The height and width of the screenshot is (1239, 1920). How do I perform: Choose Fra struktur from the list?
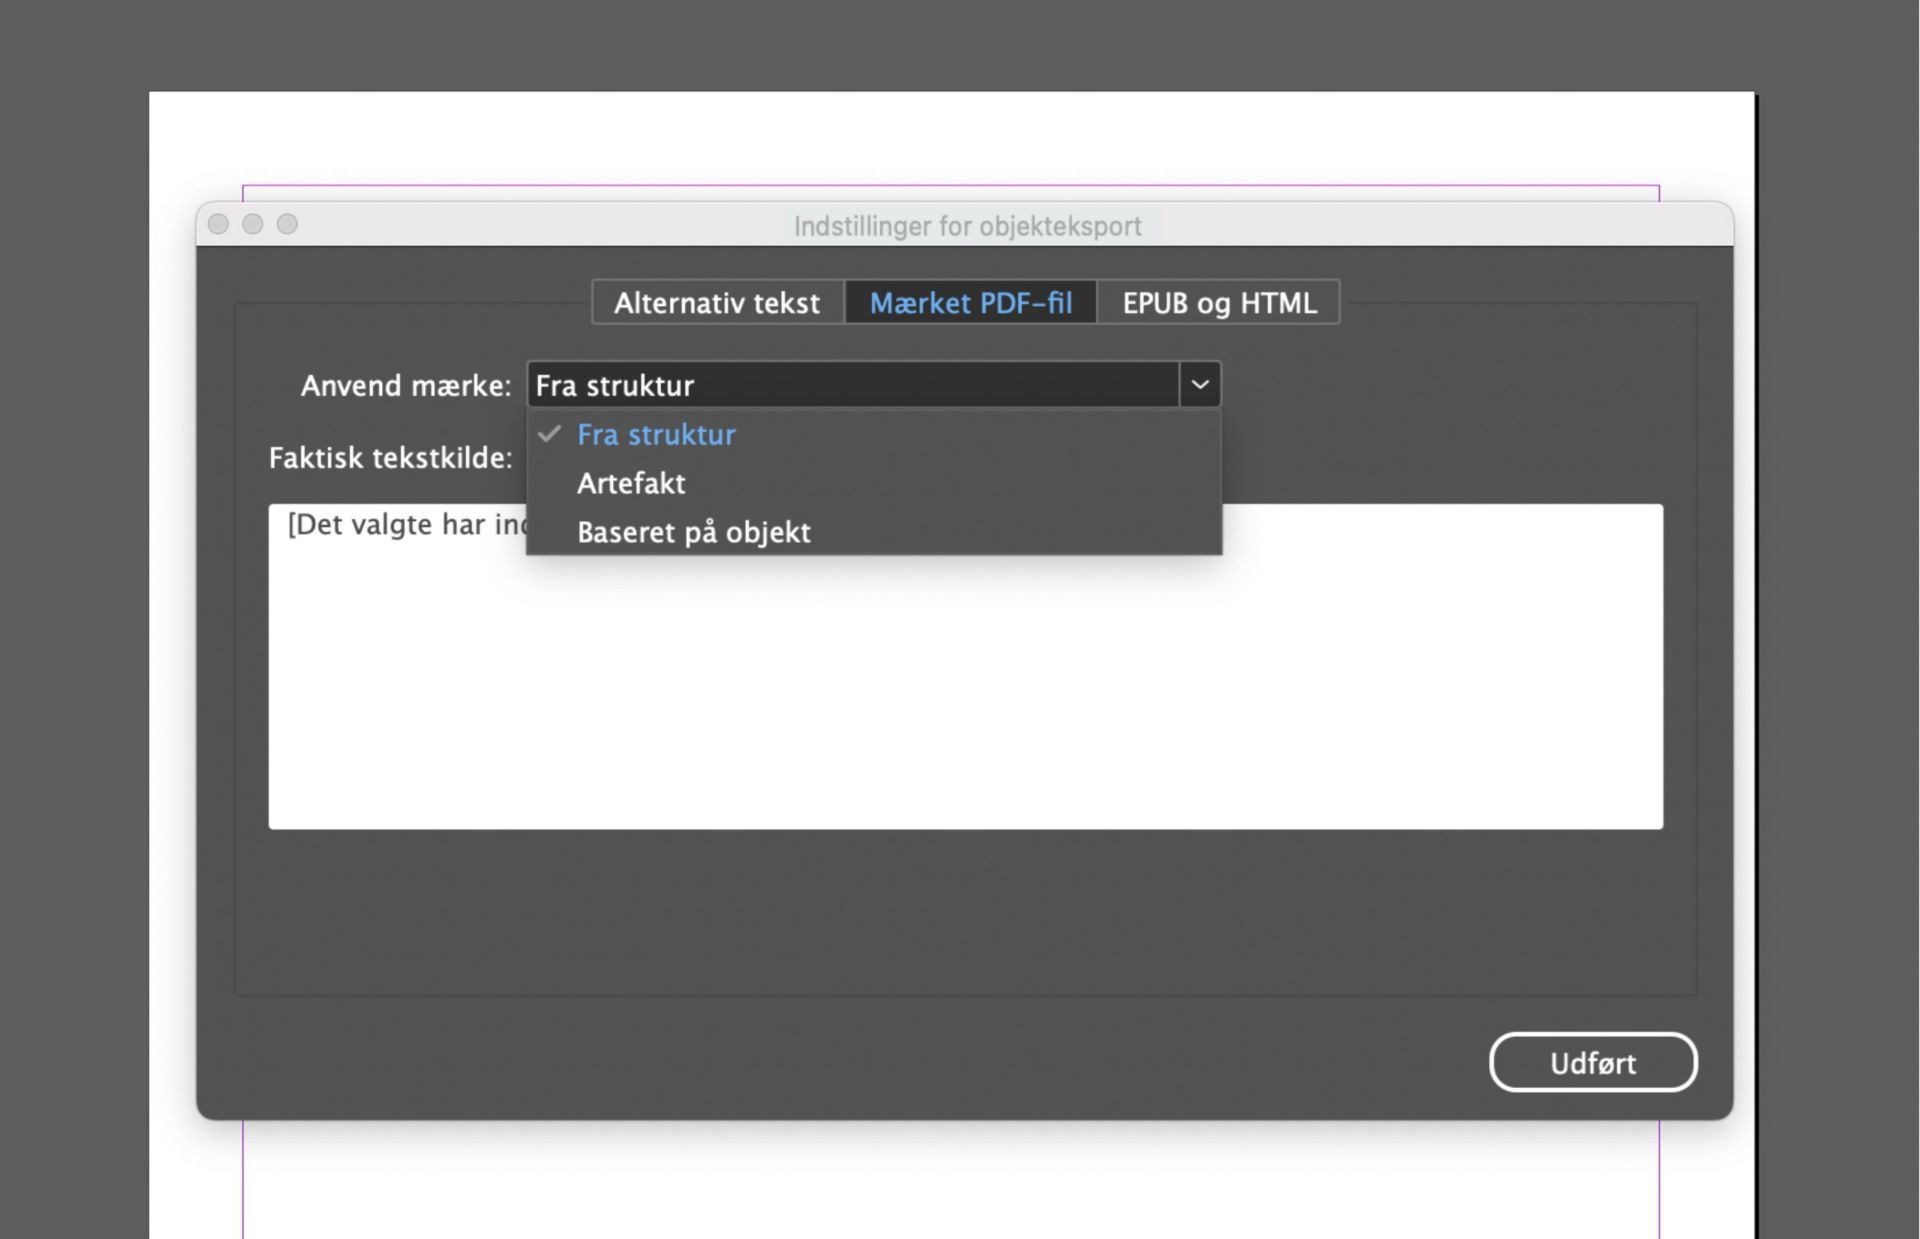[x=656, y=435]
